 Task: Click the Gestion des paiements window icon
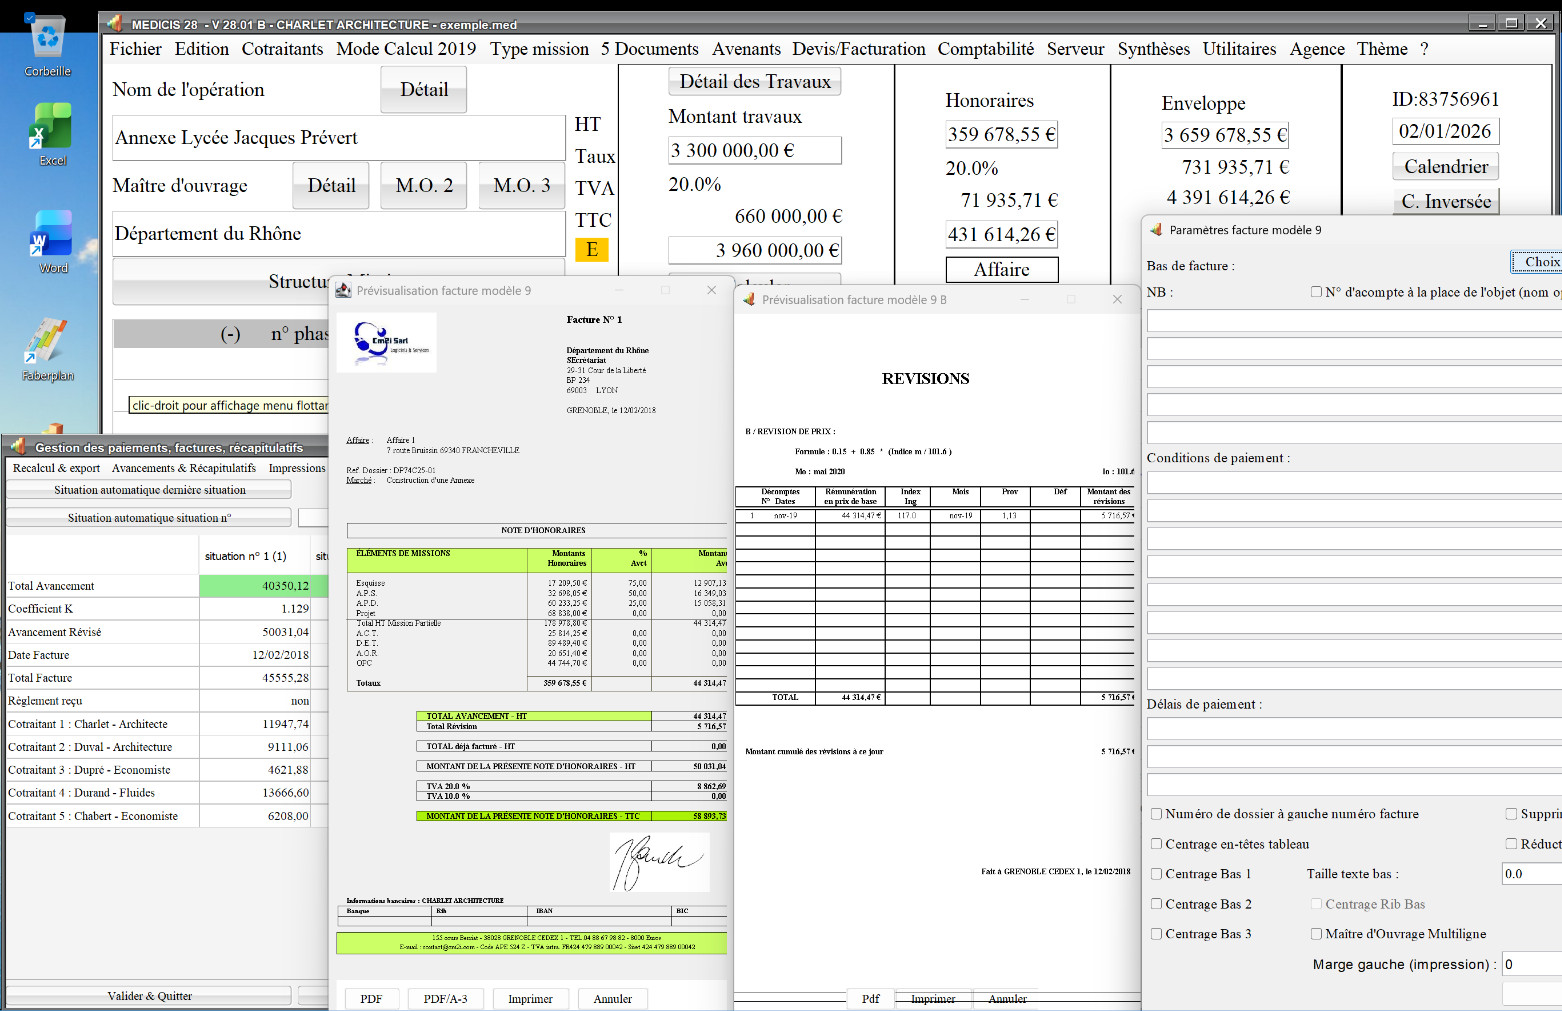(x=18, y=447)
